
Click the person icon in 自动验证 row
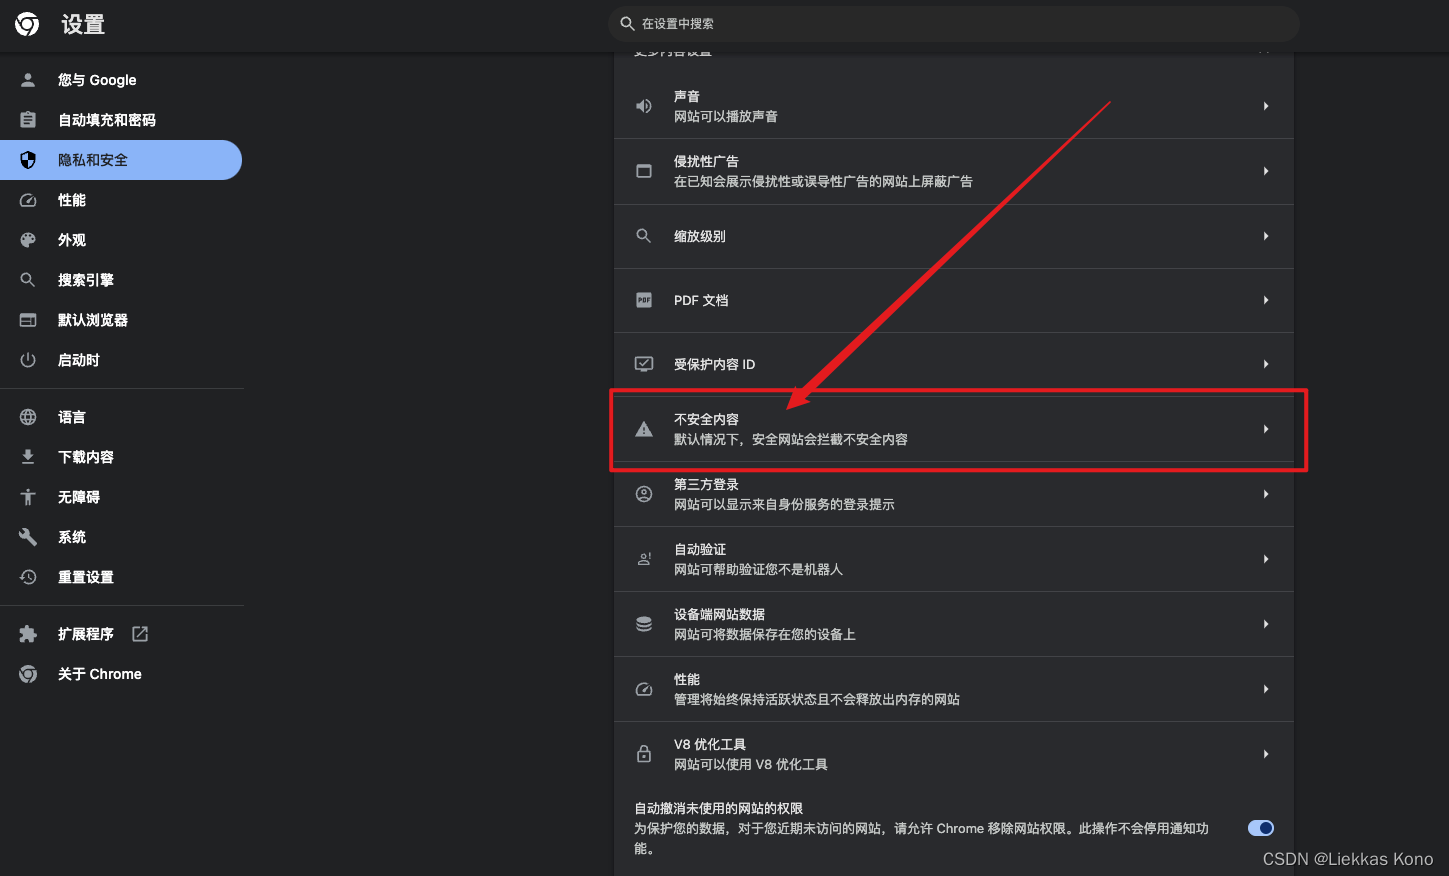[x=644, y=559]
